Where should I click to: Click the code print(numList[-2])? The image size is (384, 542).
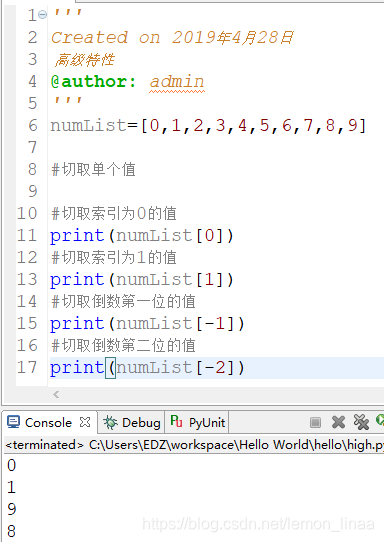click(x=147, y=368)
